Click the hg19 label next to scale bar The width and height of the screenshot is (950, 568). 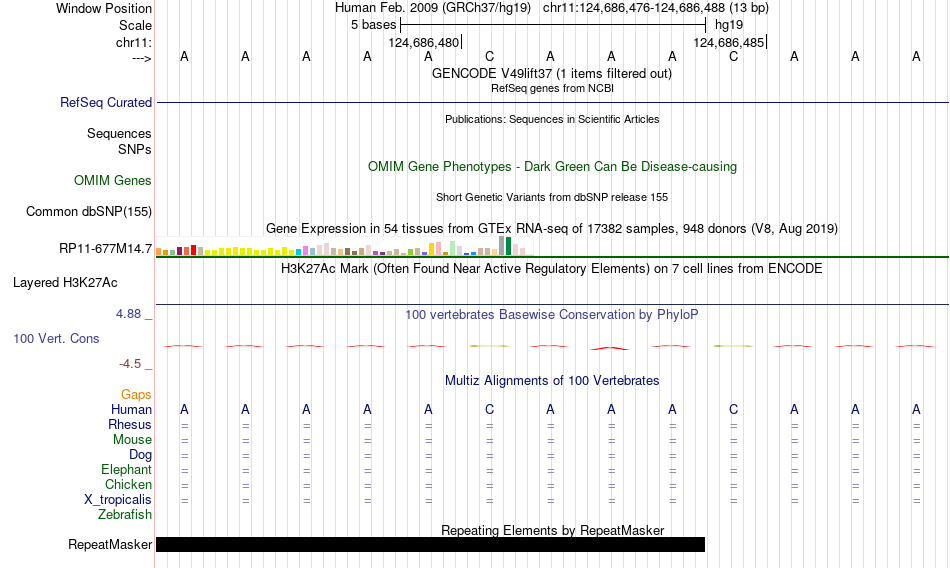729,25
